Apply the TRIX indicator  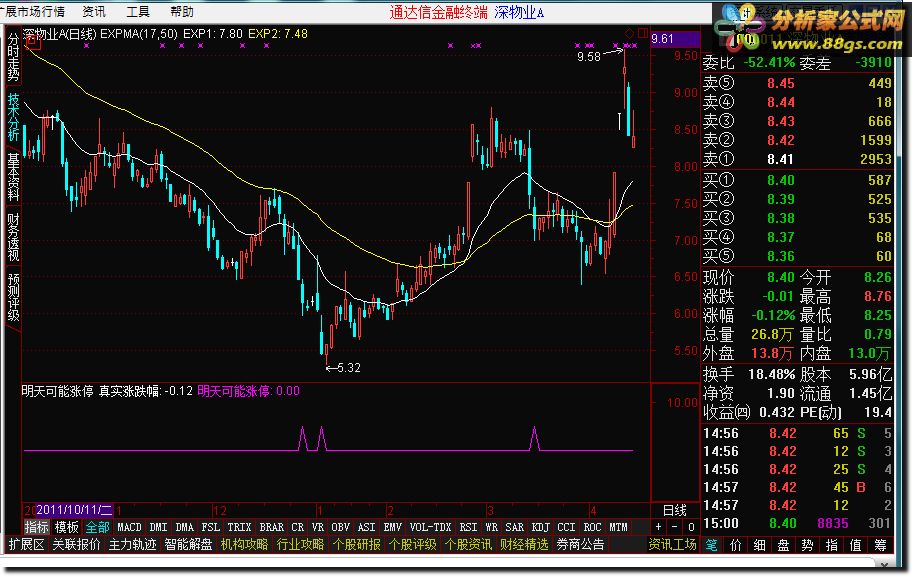tap(239, 527)
